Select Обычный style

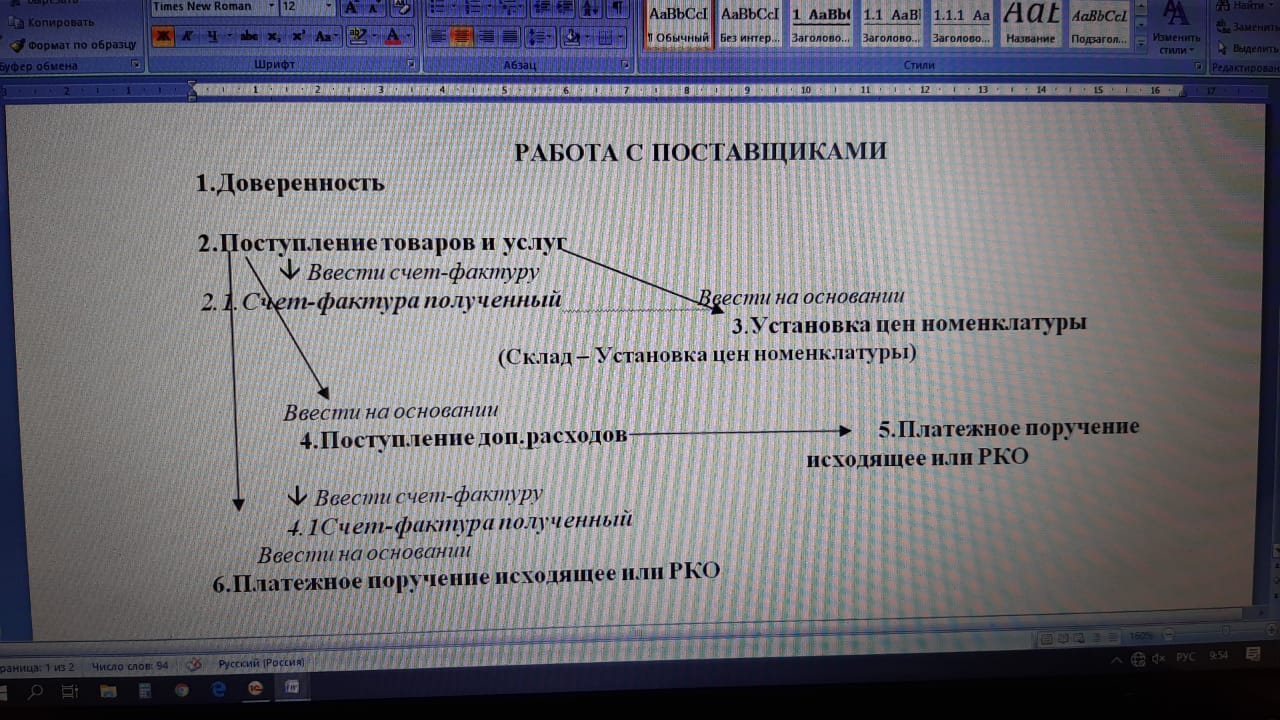(679, 26)
